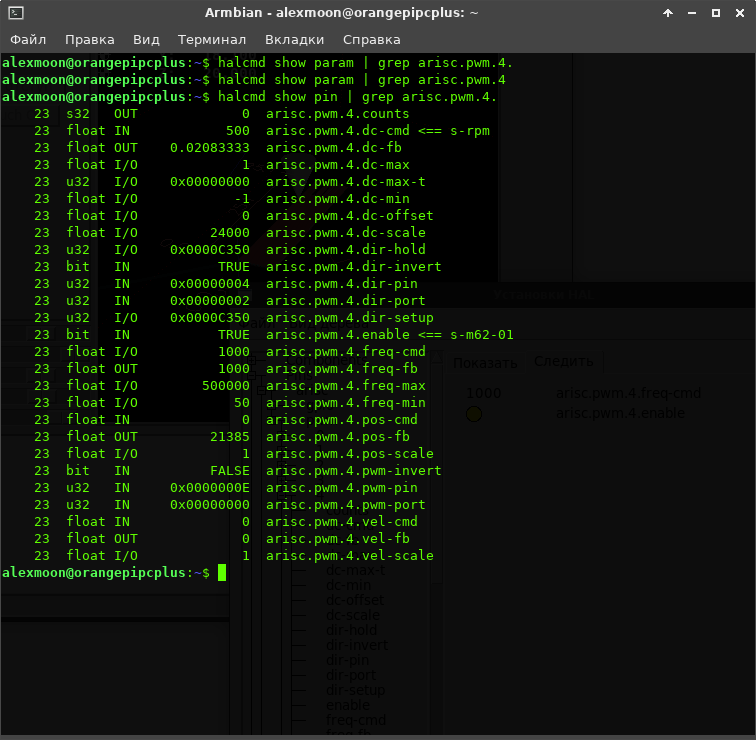Click arisc.pwm.4.pos-scale pin name
This screenshot has width=756, height=740.
pyautogui.click(x=350, y=454)
